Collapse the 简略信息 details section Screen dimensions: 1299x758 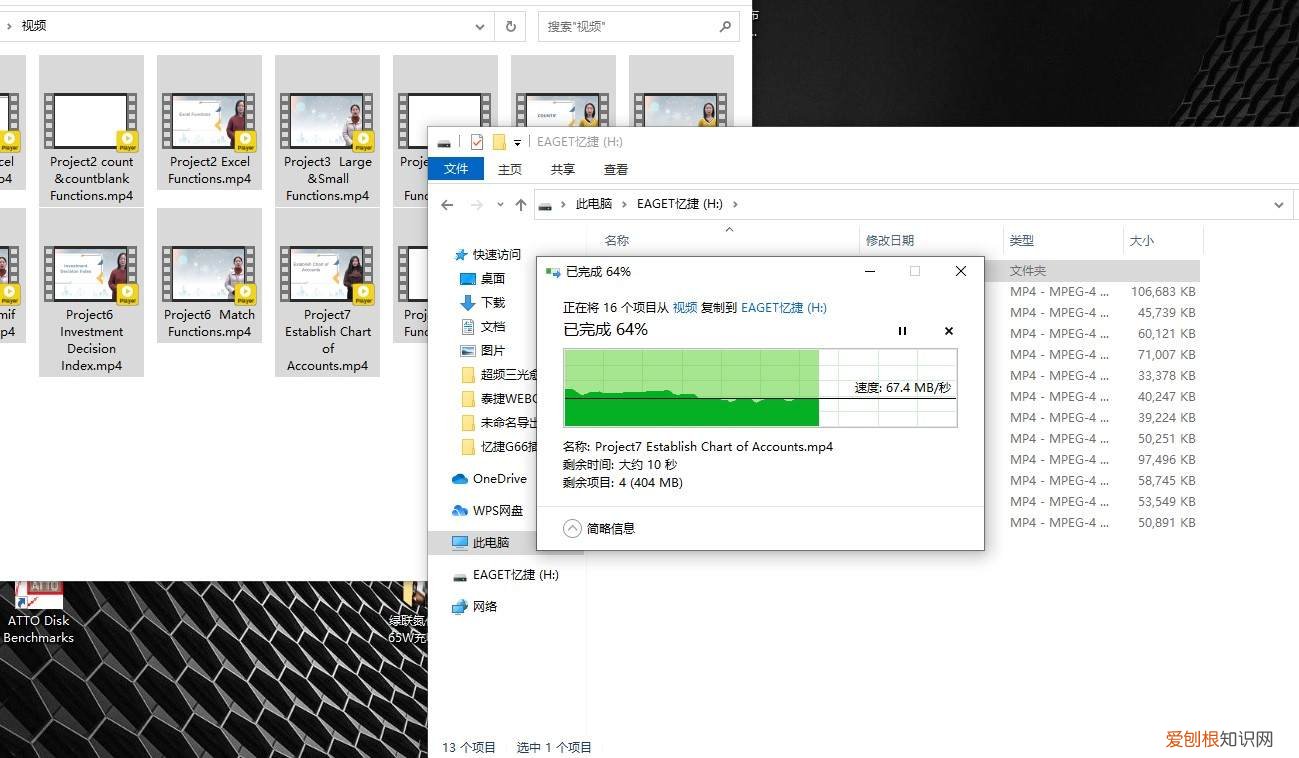coord(572,528)
